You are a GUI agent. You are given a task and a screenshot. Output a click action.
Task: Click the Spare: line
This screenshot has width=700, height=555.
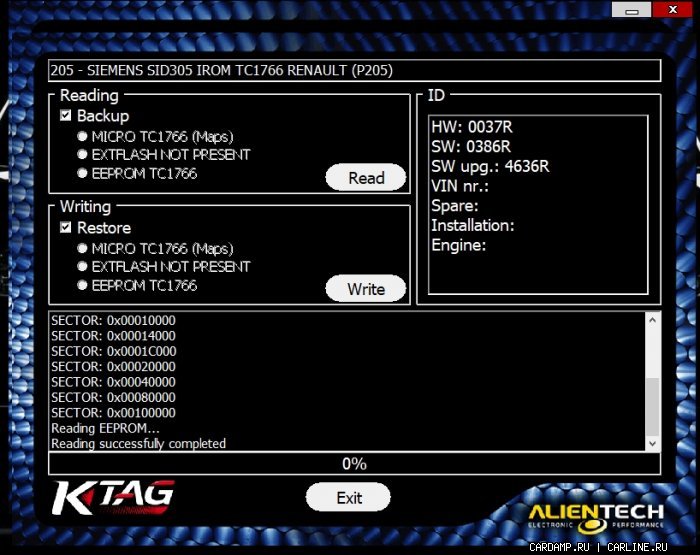pos(454,206)
